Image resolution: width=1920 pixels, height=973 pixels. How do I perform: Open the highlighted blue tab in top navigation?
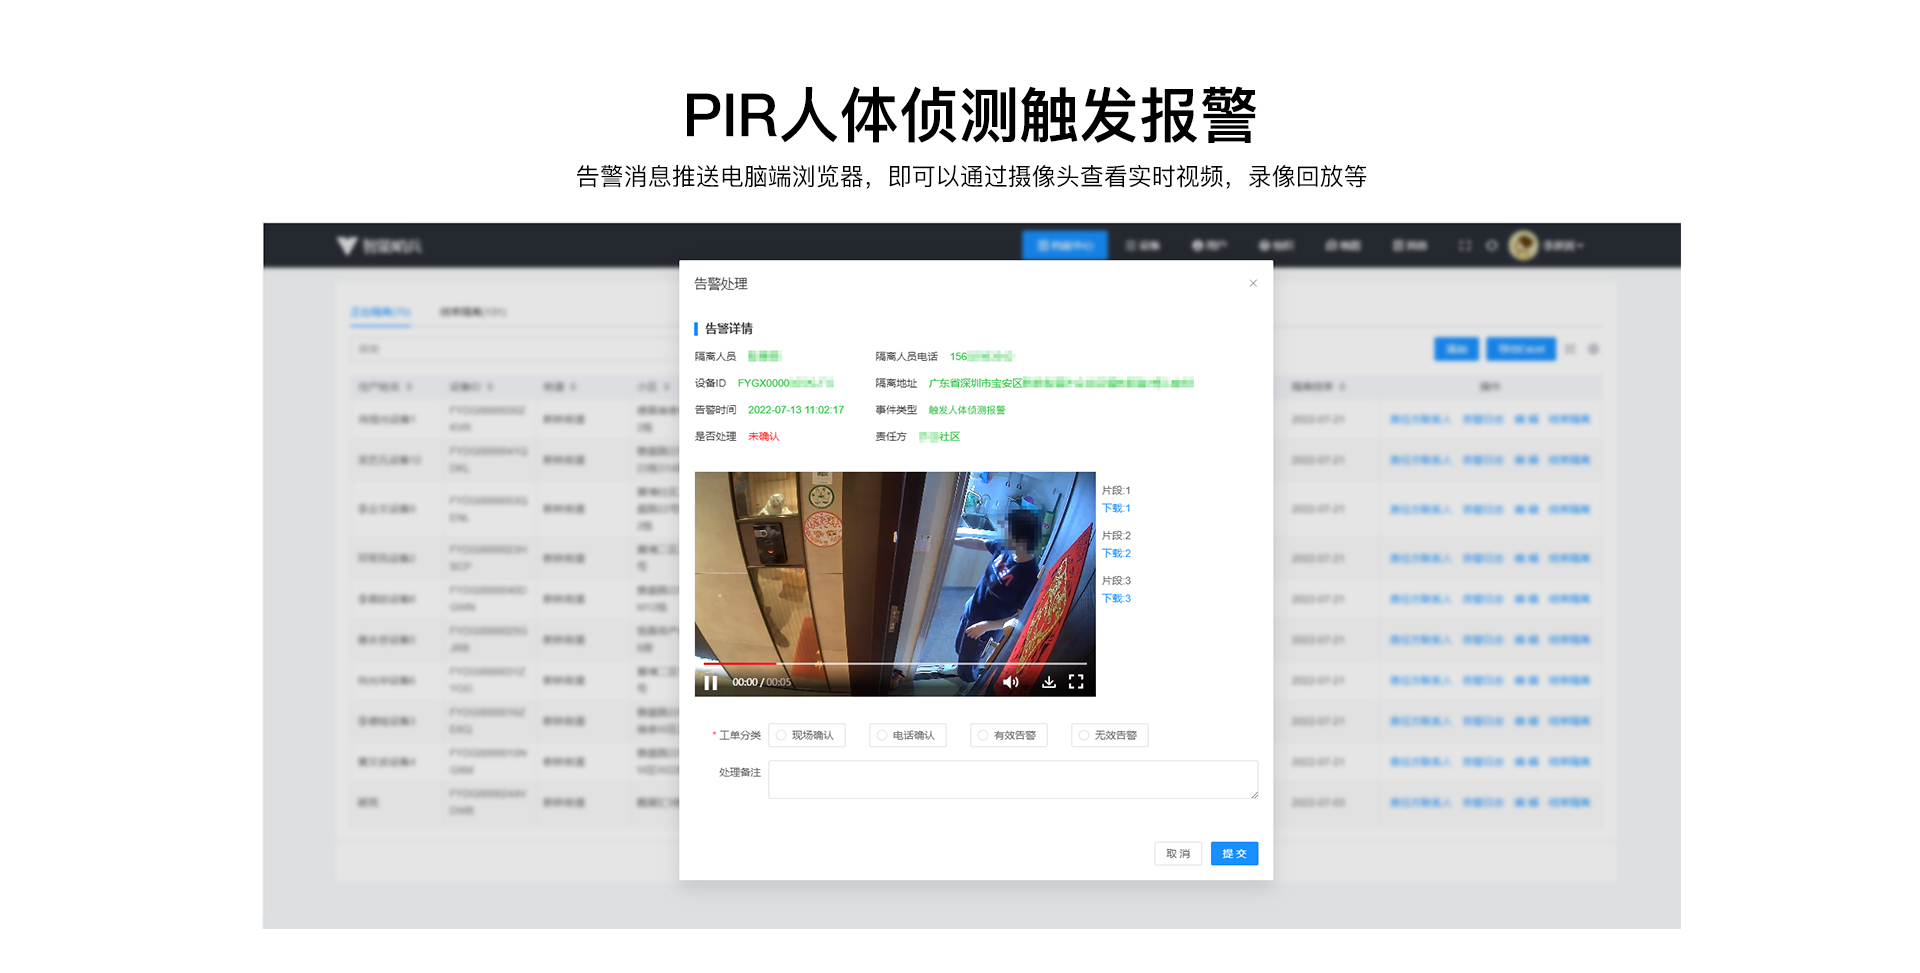1065,245
